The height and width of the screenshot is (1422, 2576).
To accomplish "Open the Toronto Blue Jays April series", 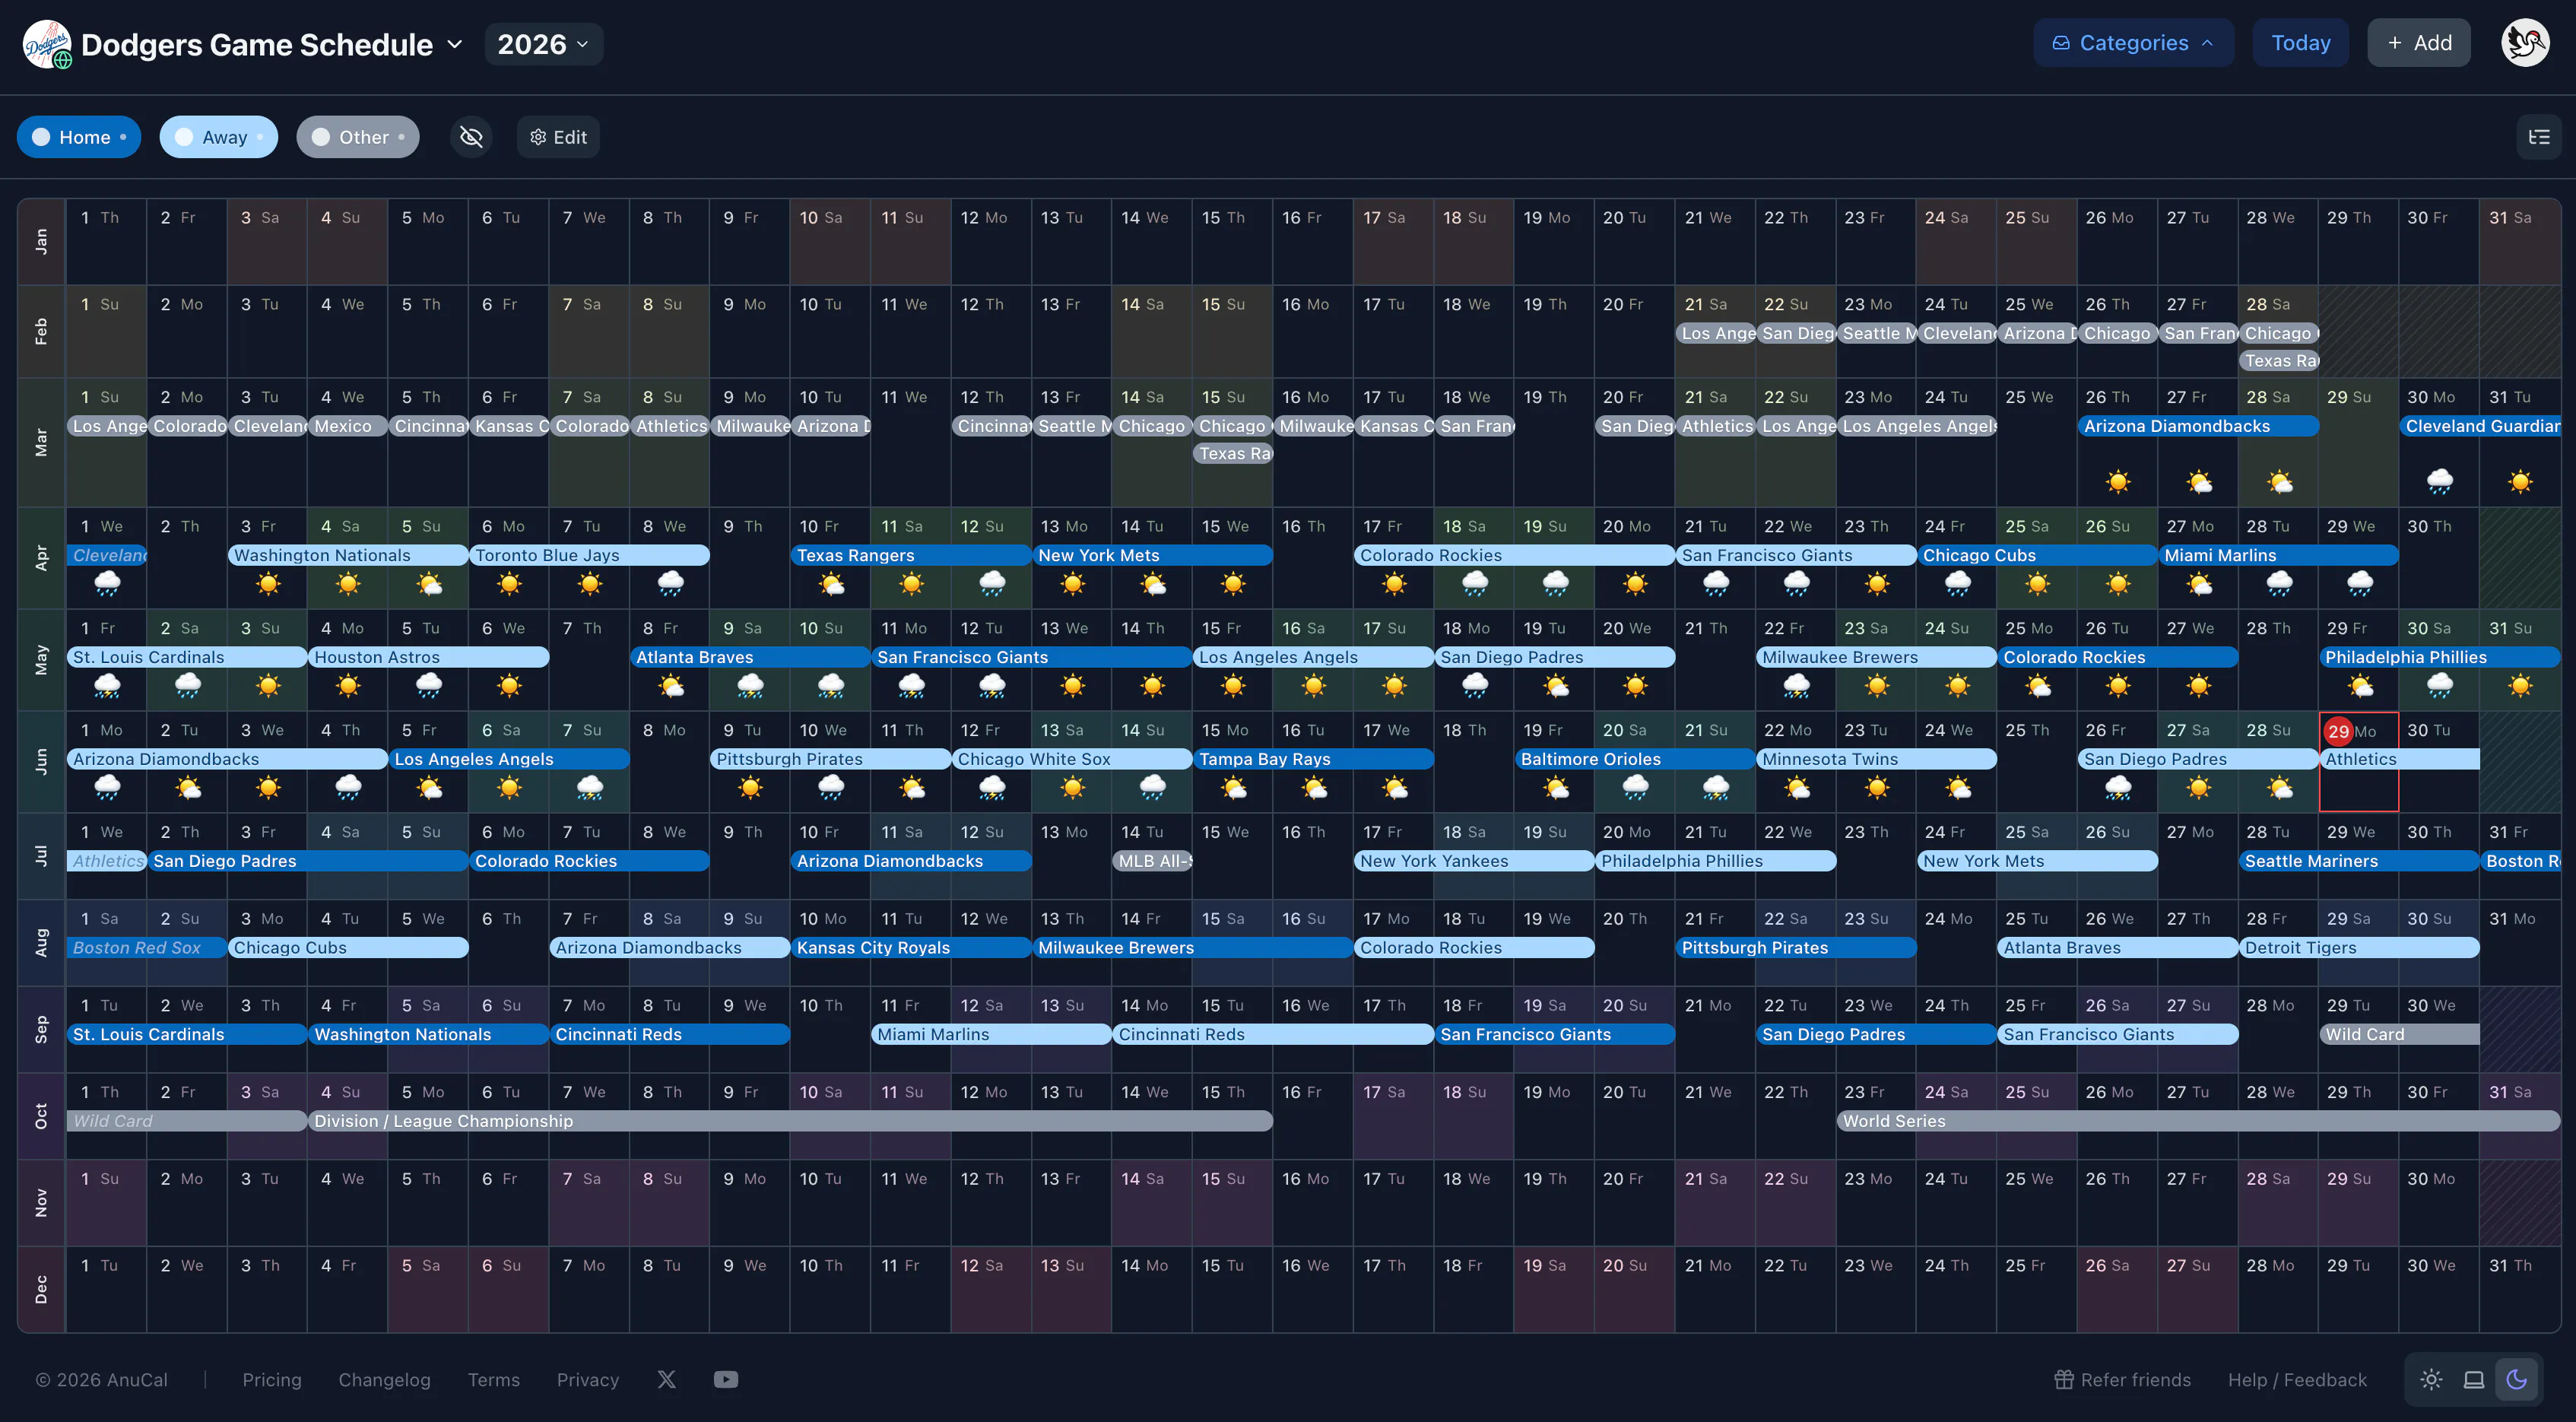I will [x=590, y=555].
